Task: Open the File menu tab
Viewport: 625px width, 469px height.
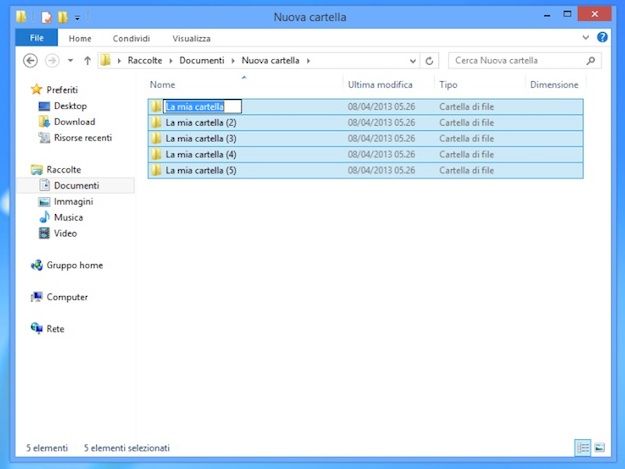Action: tap(36, 38)
